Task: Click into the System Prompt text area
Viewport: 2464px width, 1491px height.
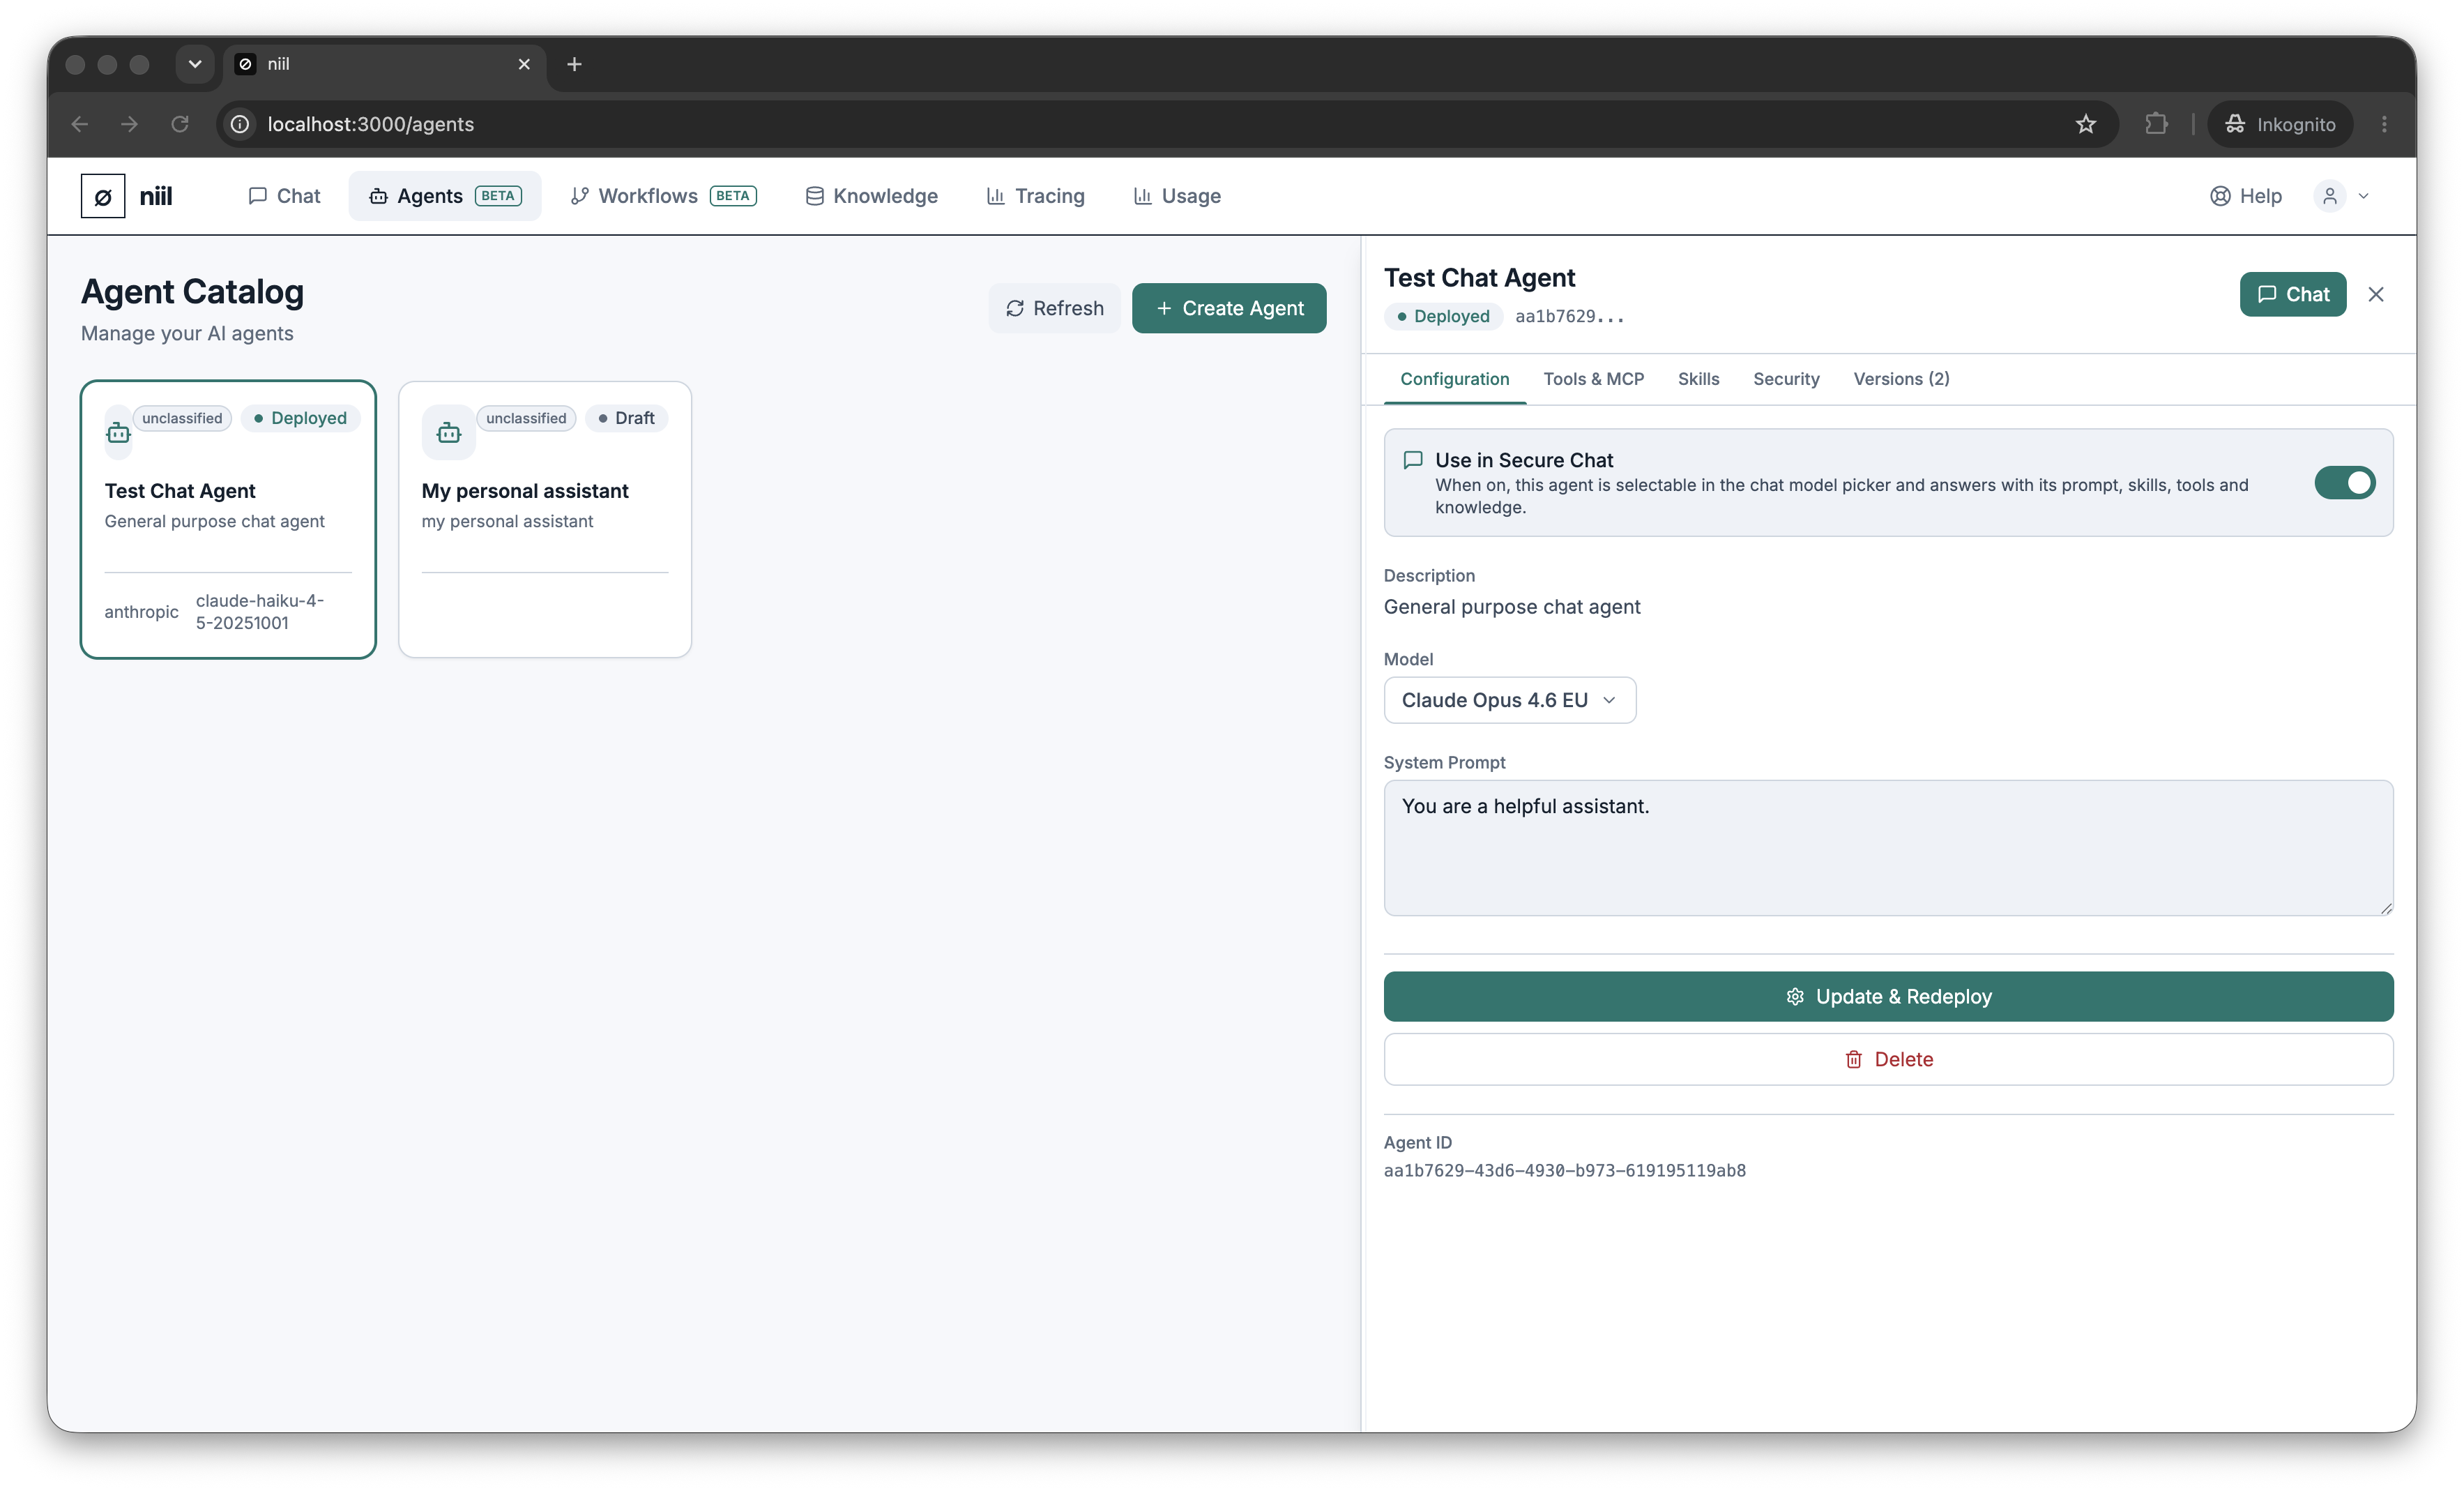Action: [x=1888, y=848]
